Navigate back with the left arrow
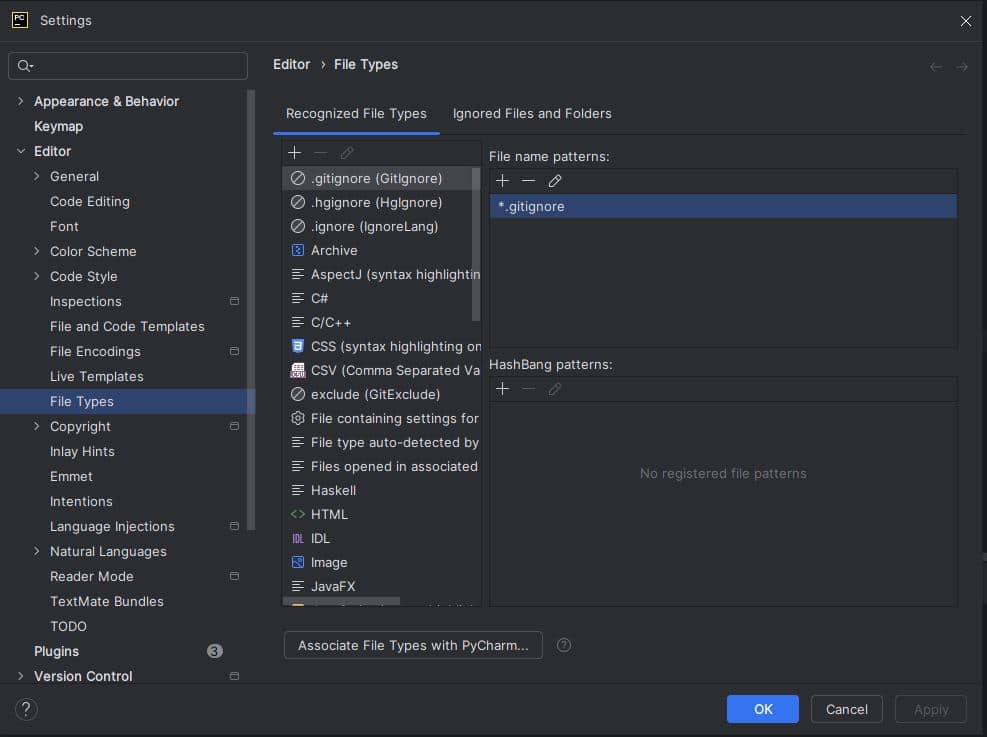The height and width of the screenshot is (737, 987). [x=936, y=66]
